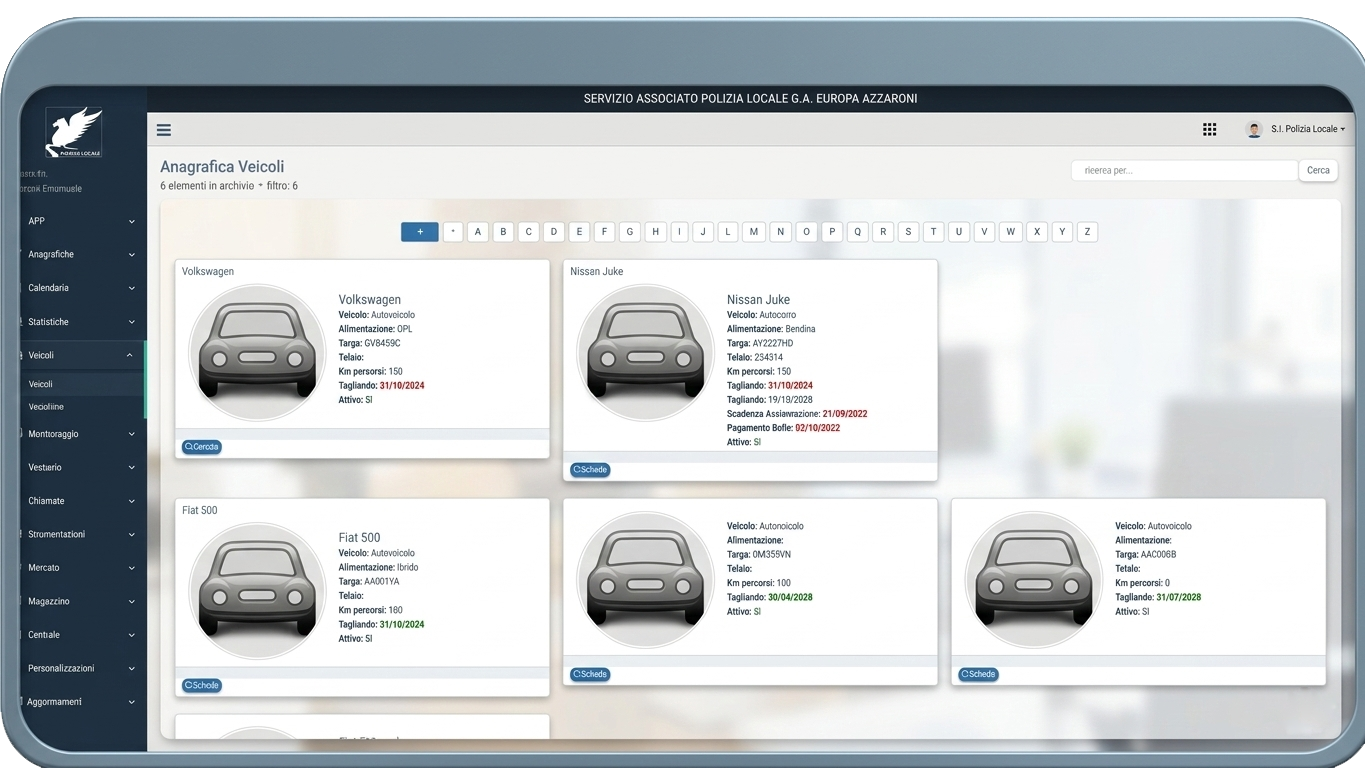
Task: Open Scheda button on Volkswagen card
Action: pyautogui.click(x=202, y=447)
